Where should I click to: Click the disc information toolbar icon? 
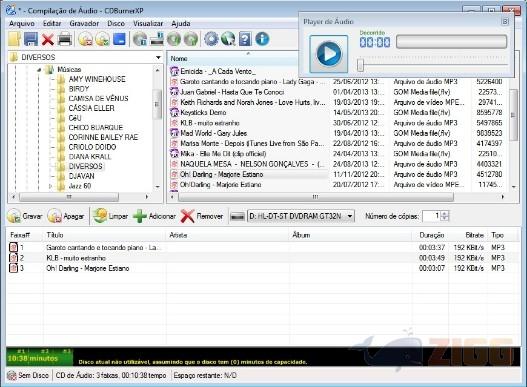point(140,39)
